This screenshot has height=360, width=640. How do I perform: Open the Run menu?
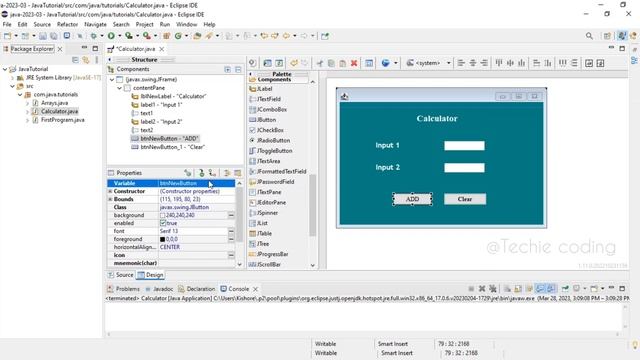(164, 24)
